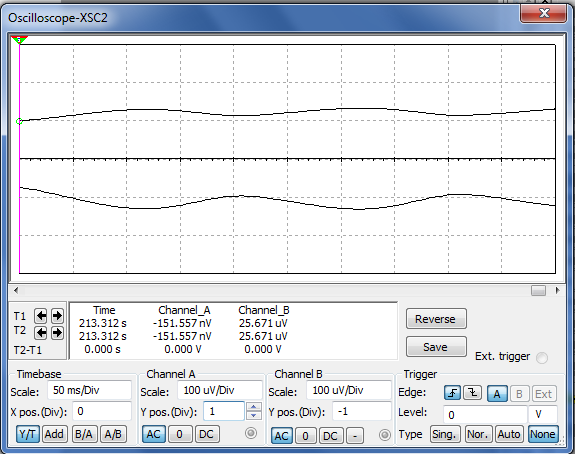Save the oscilloscope data

(436, 347)
